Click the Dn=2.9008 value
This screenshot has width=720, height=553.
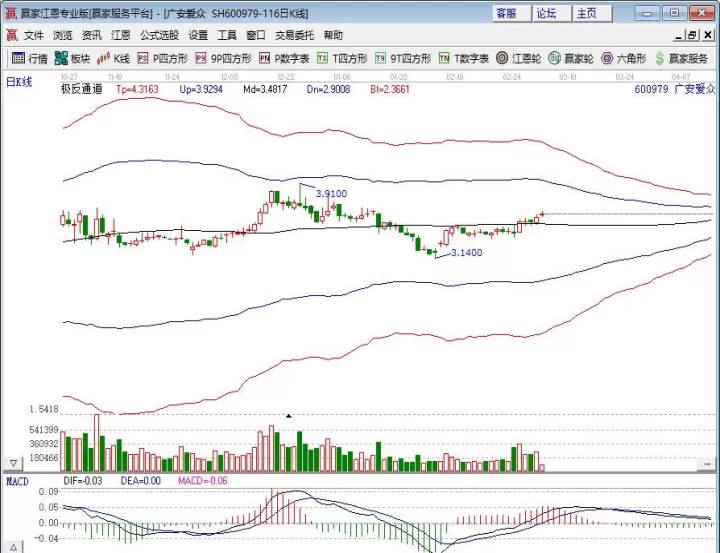click(x=328, y=89)
